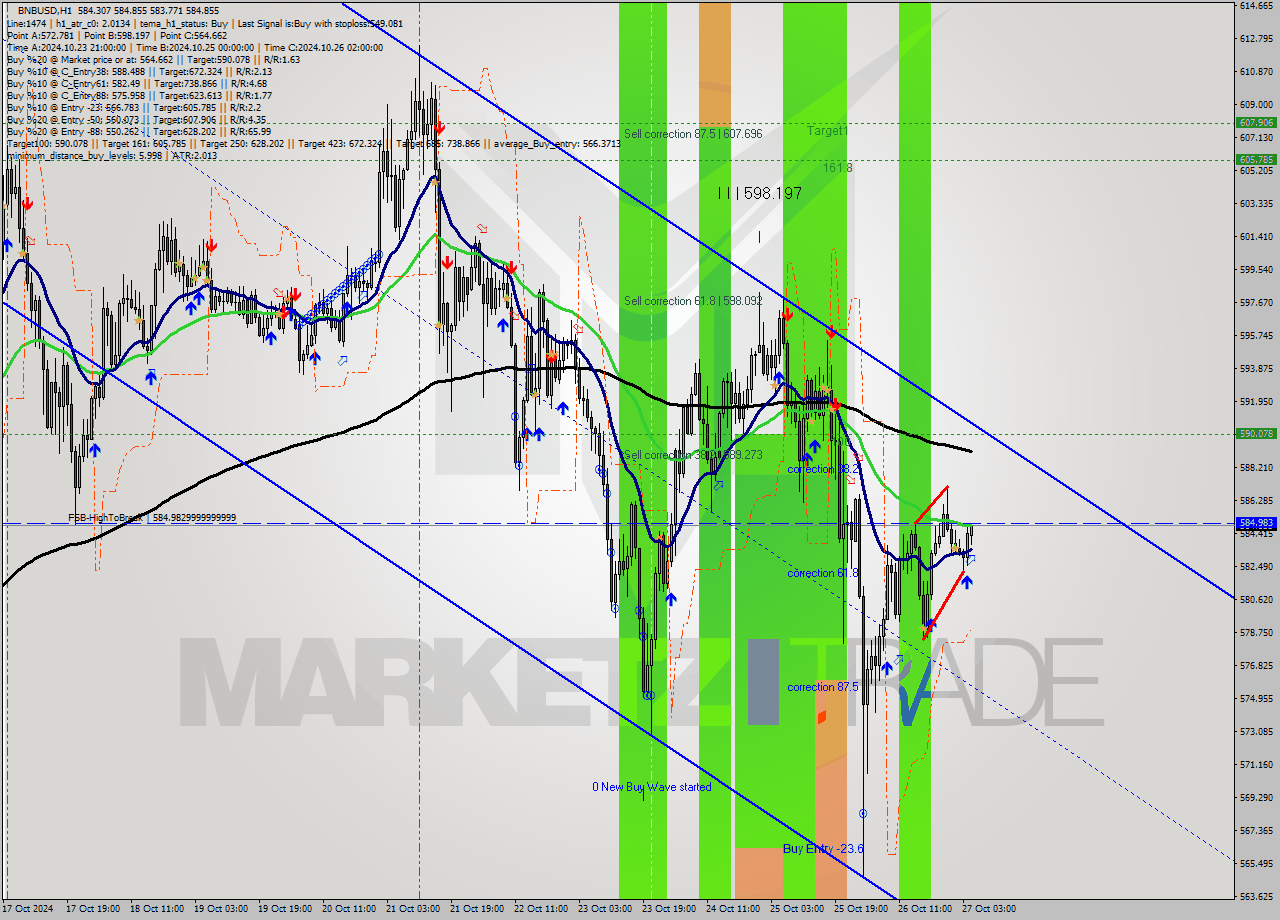Click the '27 Oct 03:00' time label
Viewport: 1280px width, 920px height.
pyautogui.click(x=991, y=909)
